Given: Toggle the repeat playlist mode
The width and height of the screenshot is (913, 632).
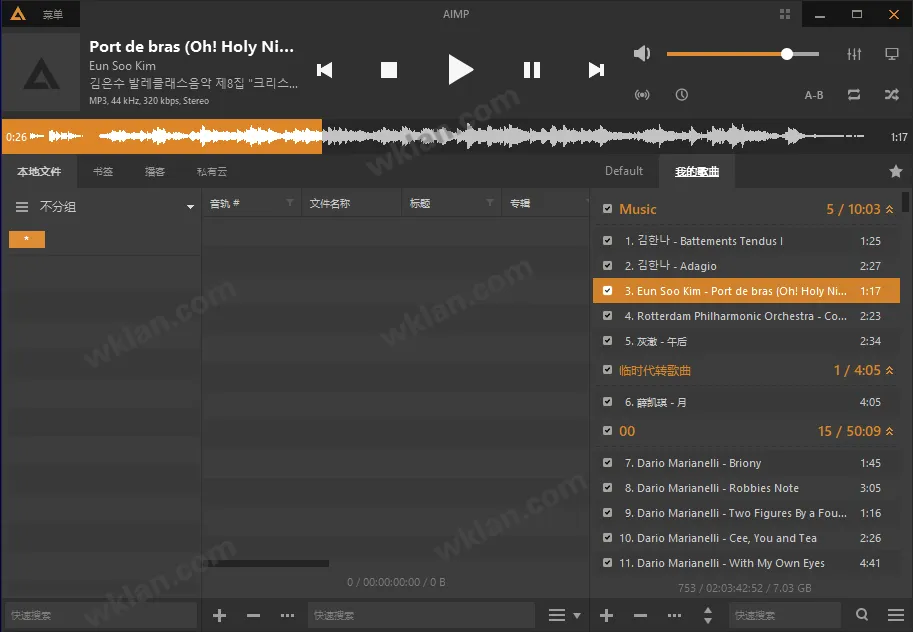Looking at the screenshot, I should [854, 94].
